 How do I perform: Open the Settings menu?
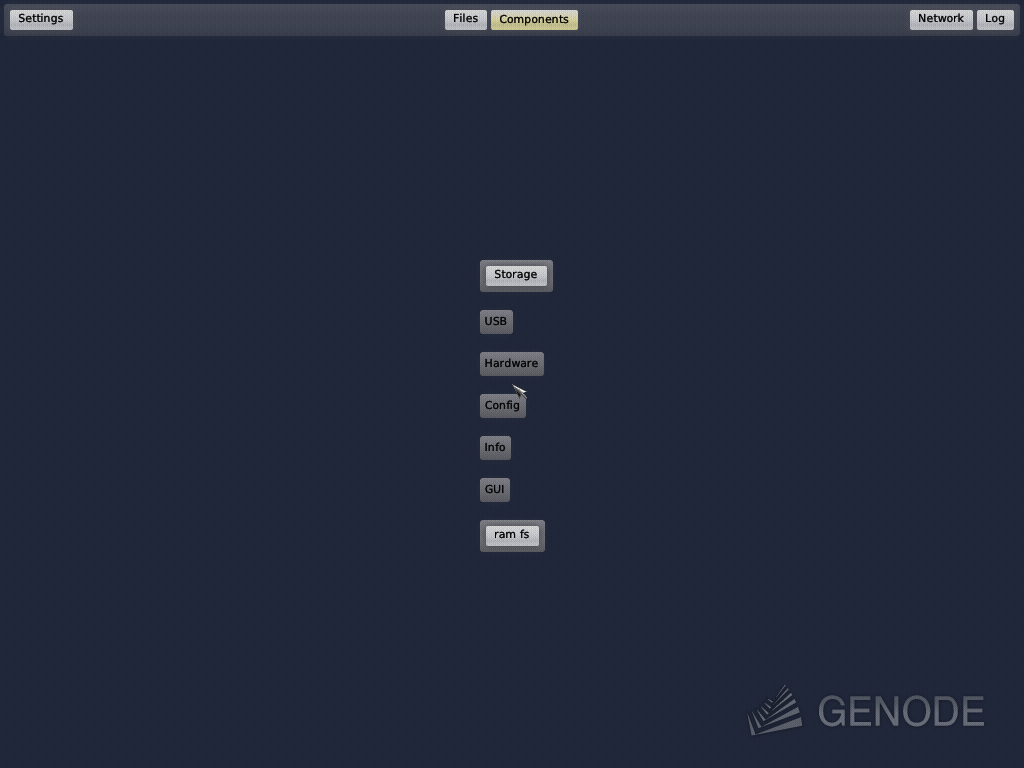[x=40, y=18]
